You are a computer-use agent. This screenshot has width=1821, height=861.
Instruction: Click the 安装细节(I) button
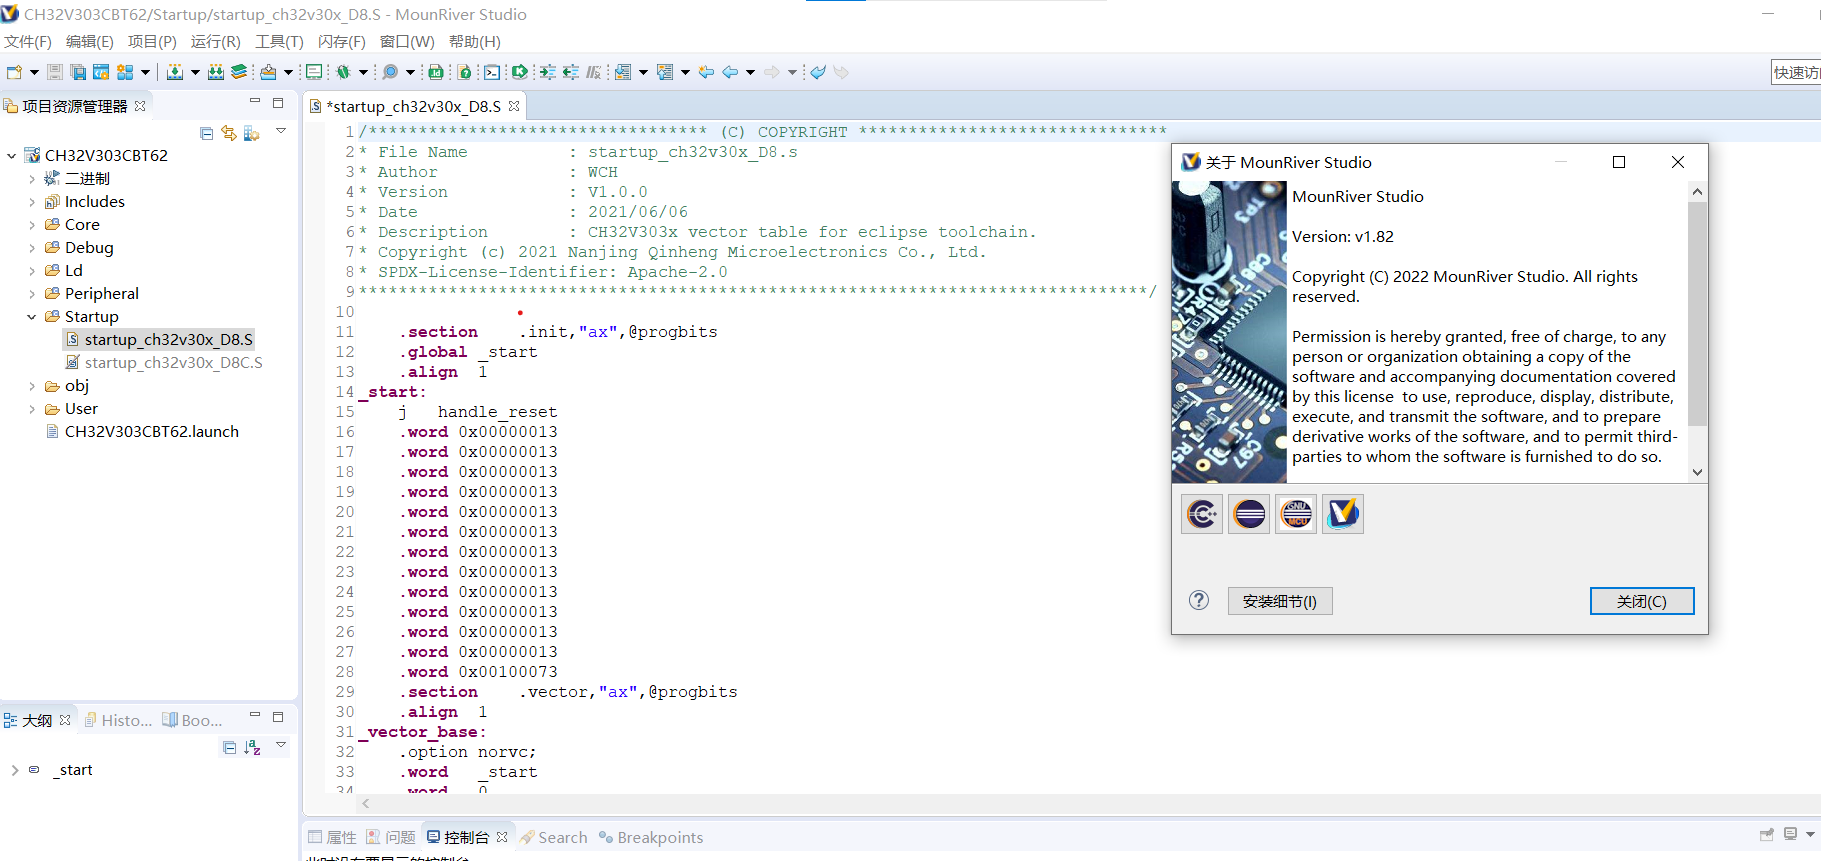pyautogui.click(x=1280, y=601)
